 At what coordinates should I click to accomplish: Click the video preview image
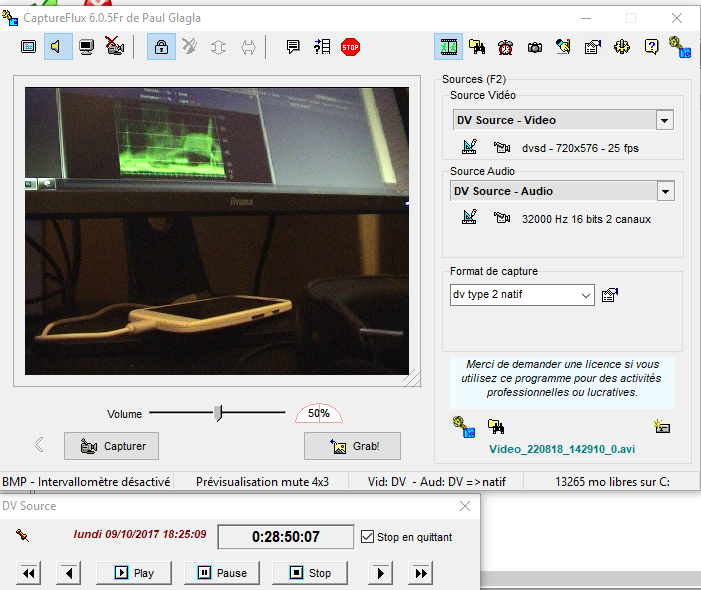click(217, 231)
